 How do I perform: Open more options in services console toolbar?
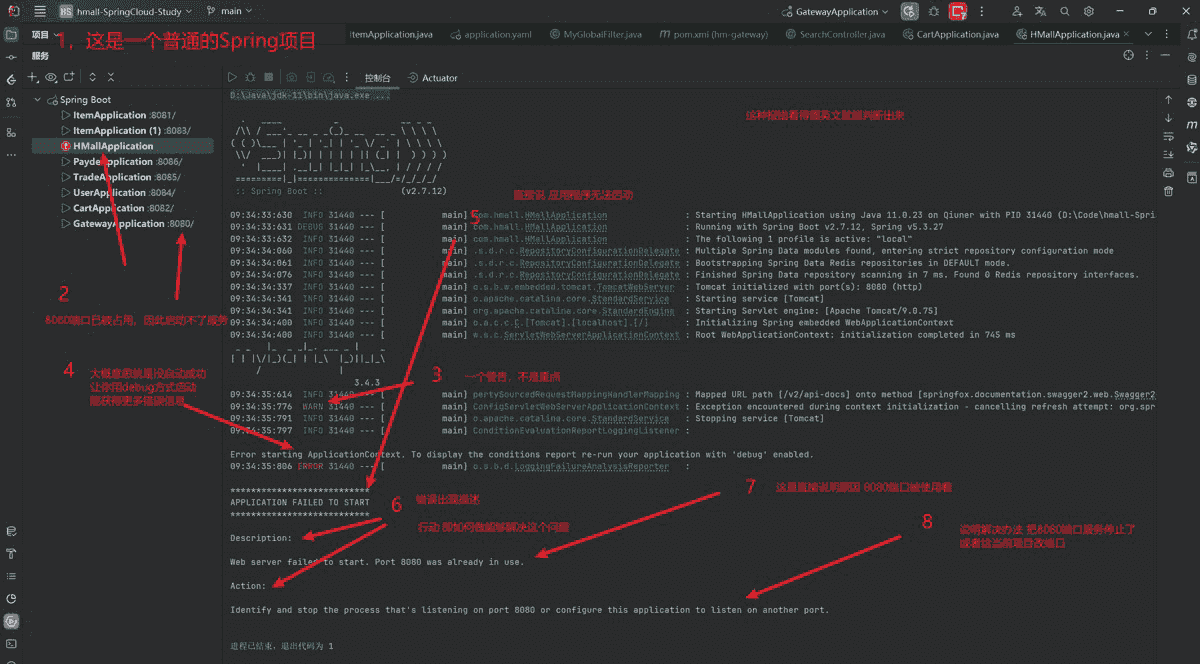pyautogui.click(x=346, y=77)
